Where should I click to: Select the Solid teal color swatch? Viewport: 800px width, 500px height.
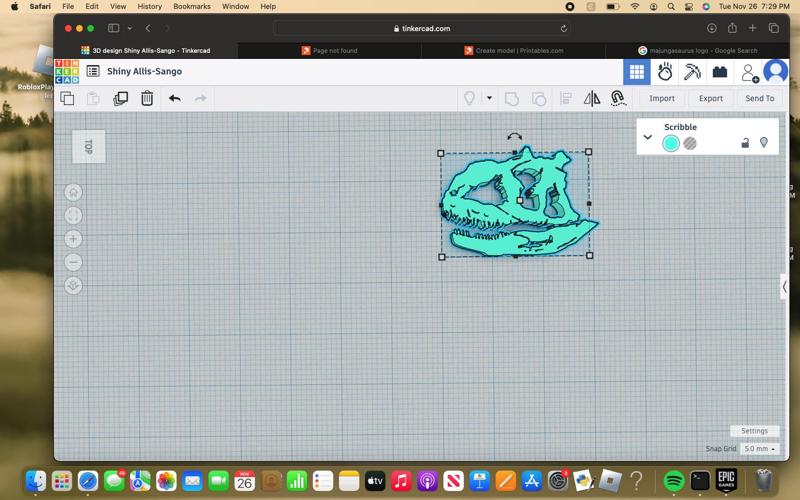670,144
